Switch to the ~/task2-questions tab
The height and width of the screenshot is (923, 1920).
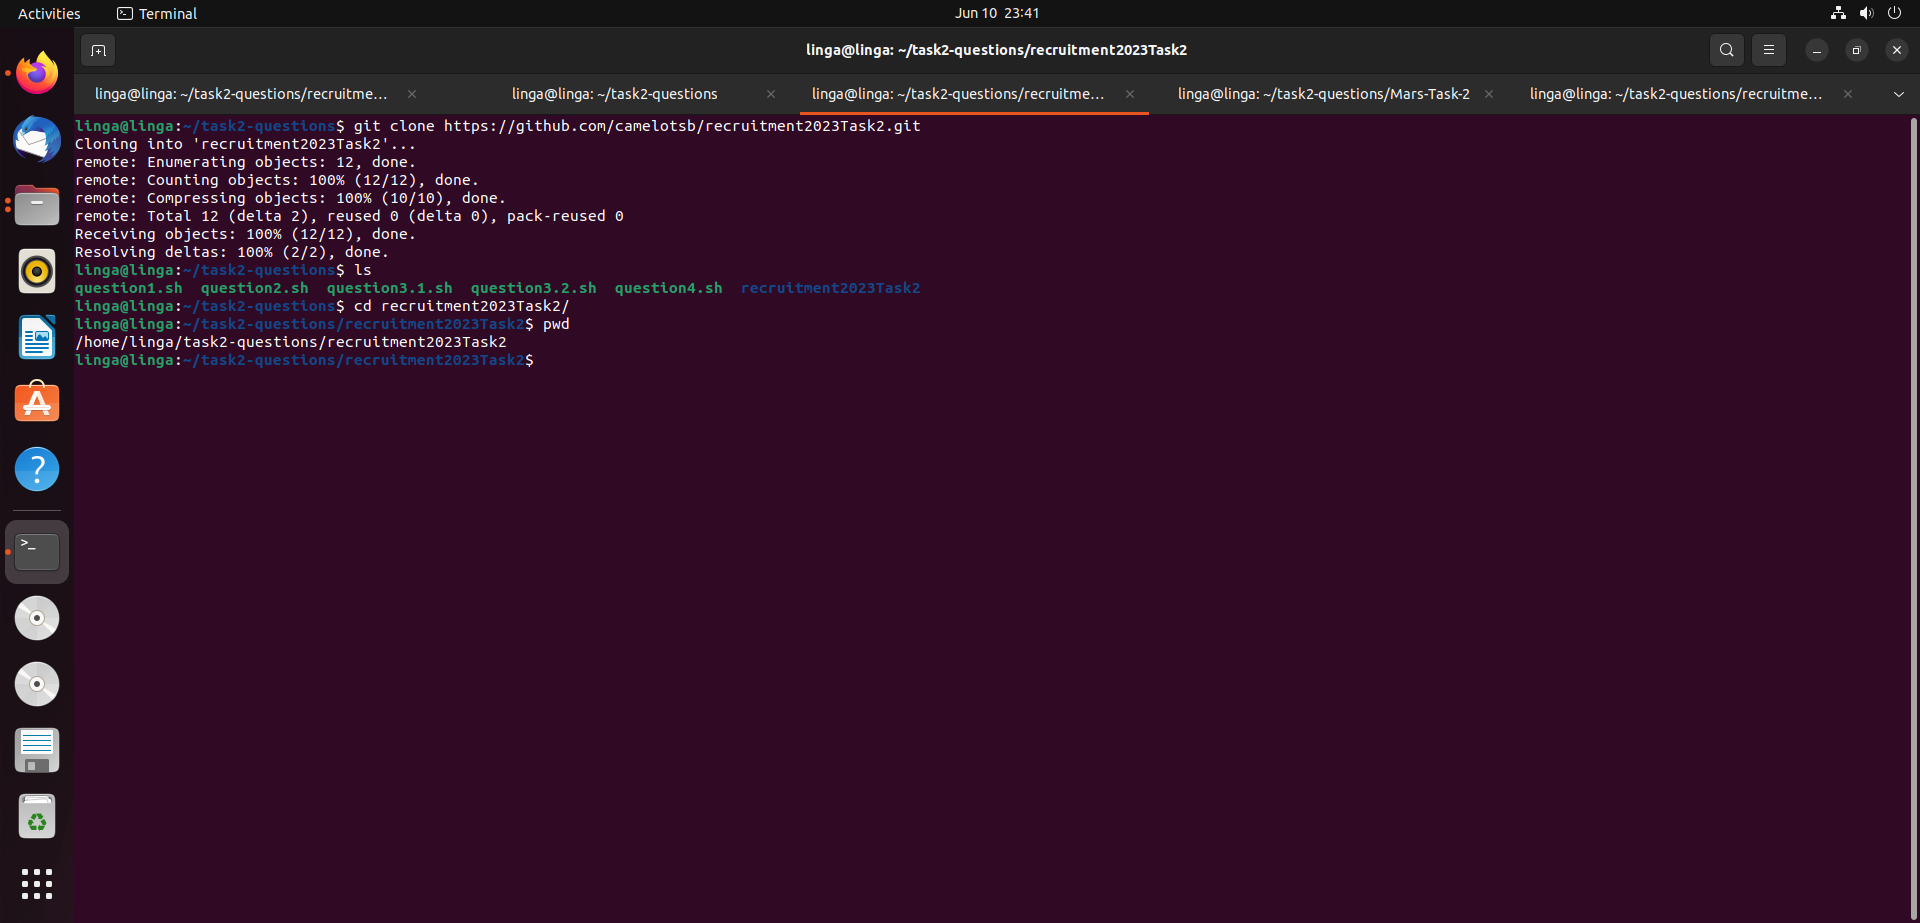click(x=614, y=94)
